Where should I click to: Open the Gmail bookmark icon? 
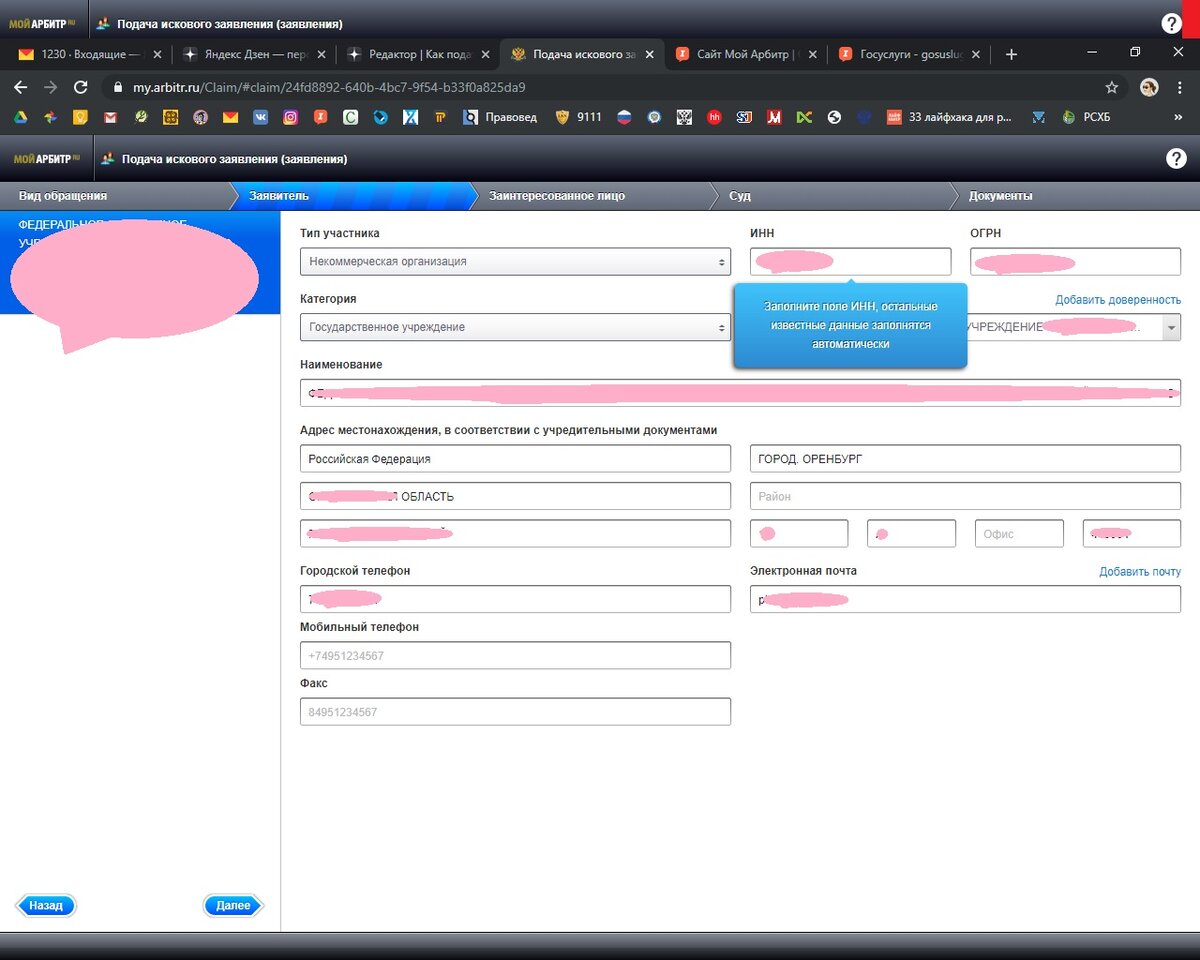111,117
